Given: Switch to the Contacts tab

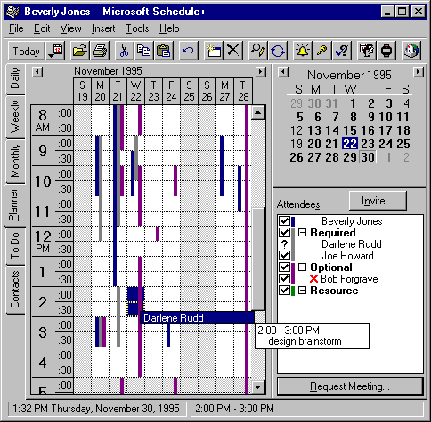Looking at the screenshot, I should tap(15, 290).
